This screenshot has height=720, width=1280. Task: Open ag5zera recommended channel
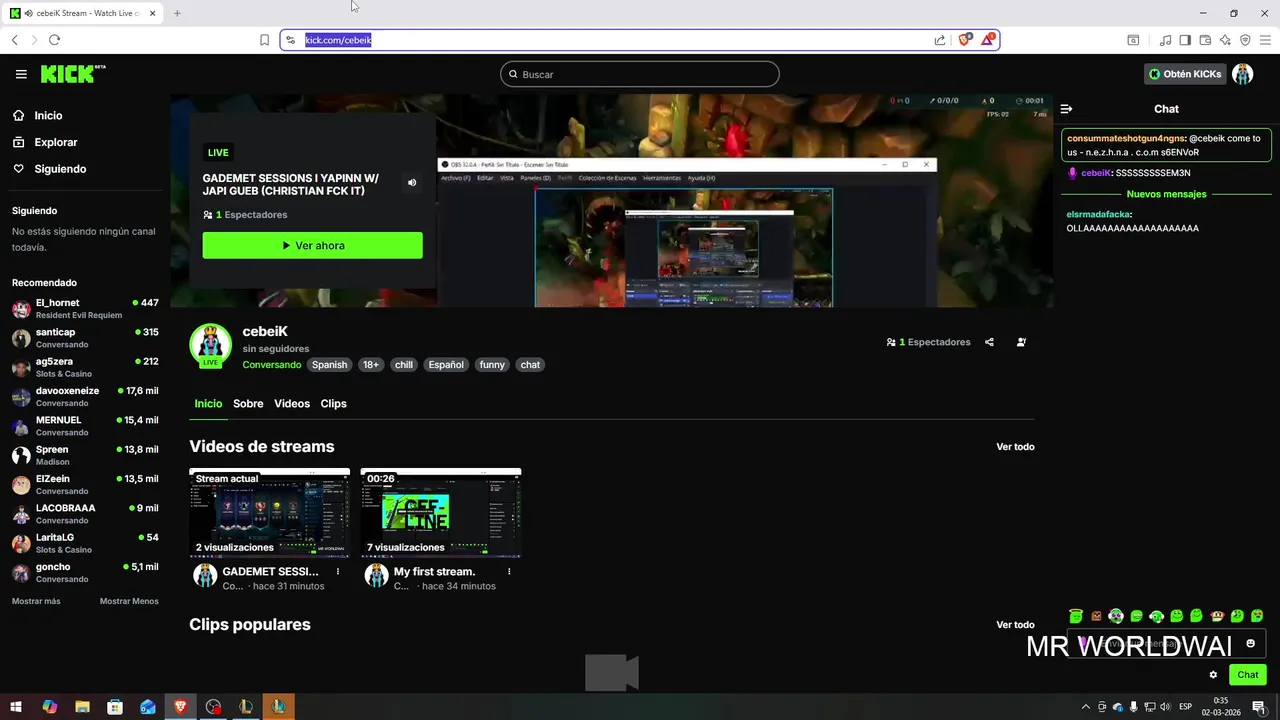[x=85, y=367]
